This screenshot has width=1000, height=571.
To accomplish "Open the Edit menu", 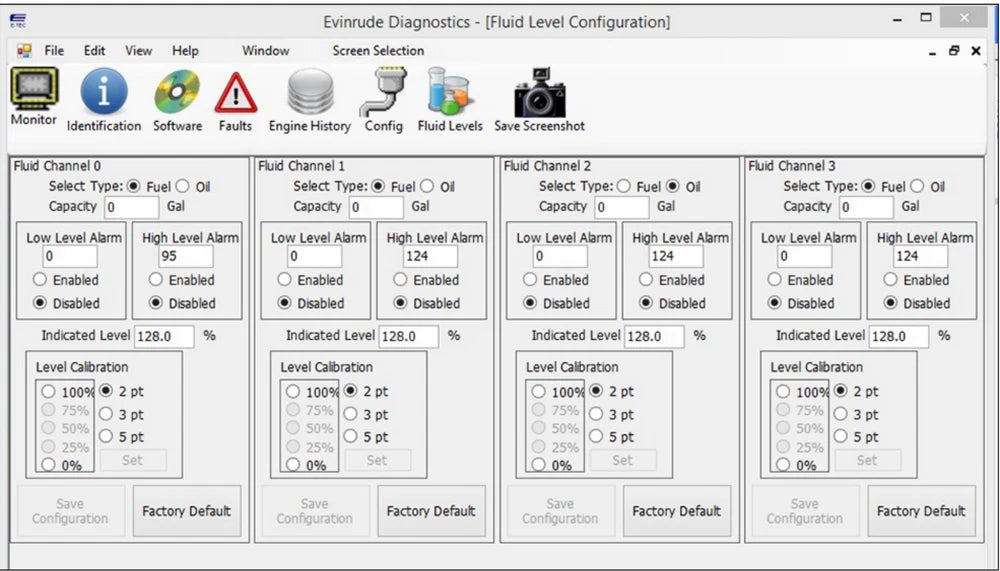I will coord(94,50).
